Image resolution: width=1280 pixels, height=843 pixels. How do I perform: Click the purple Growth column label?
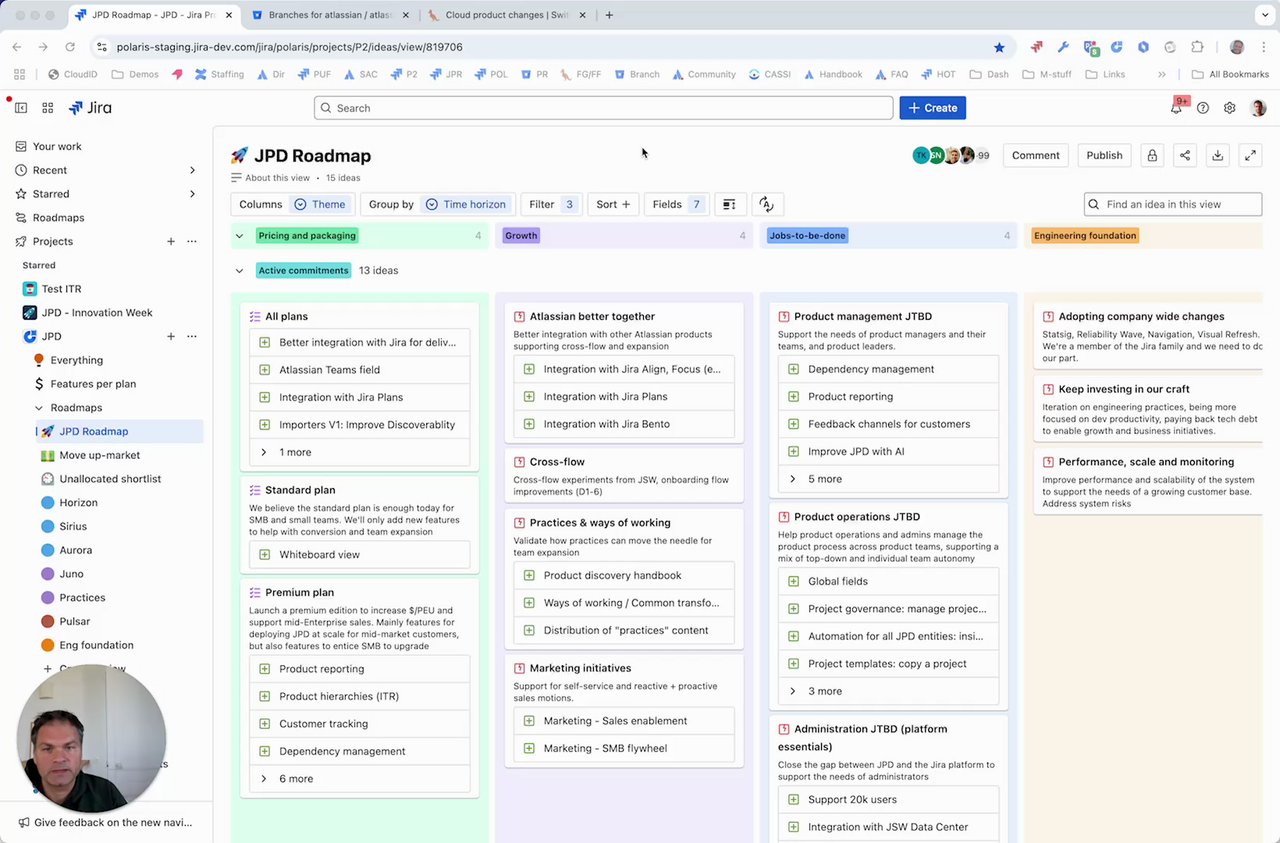[521, 236]
